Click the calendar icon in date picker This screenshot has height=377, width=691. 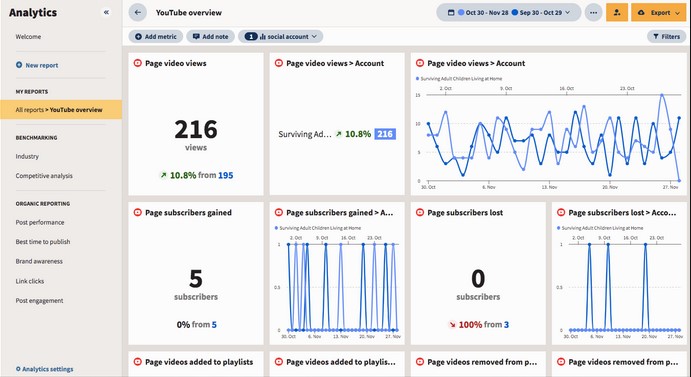pyautogui.click(x=450, y=13)
